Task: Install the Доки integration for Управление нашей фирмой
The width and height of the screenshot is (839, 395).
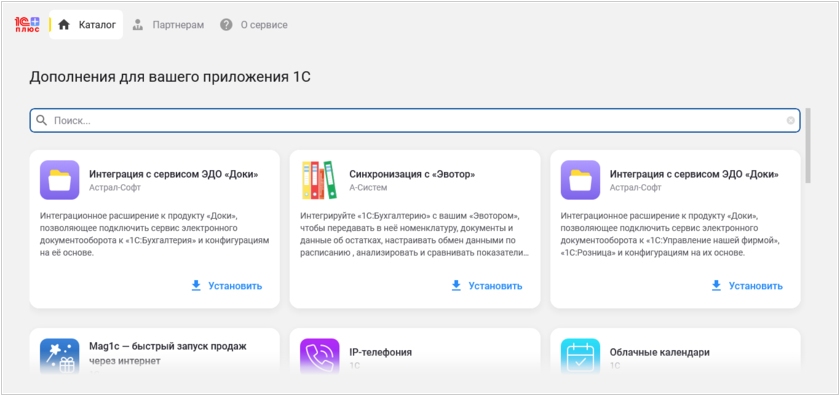Action: pos(748,286)
